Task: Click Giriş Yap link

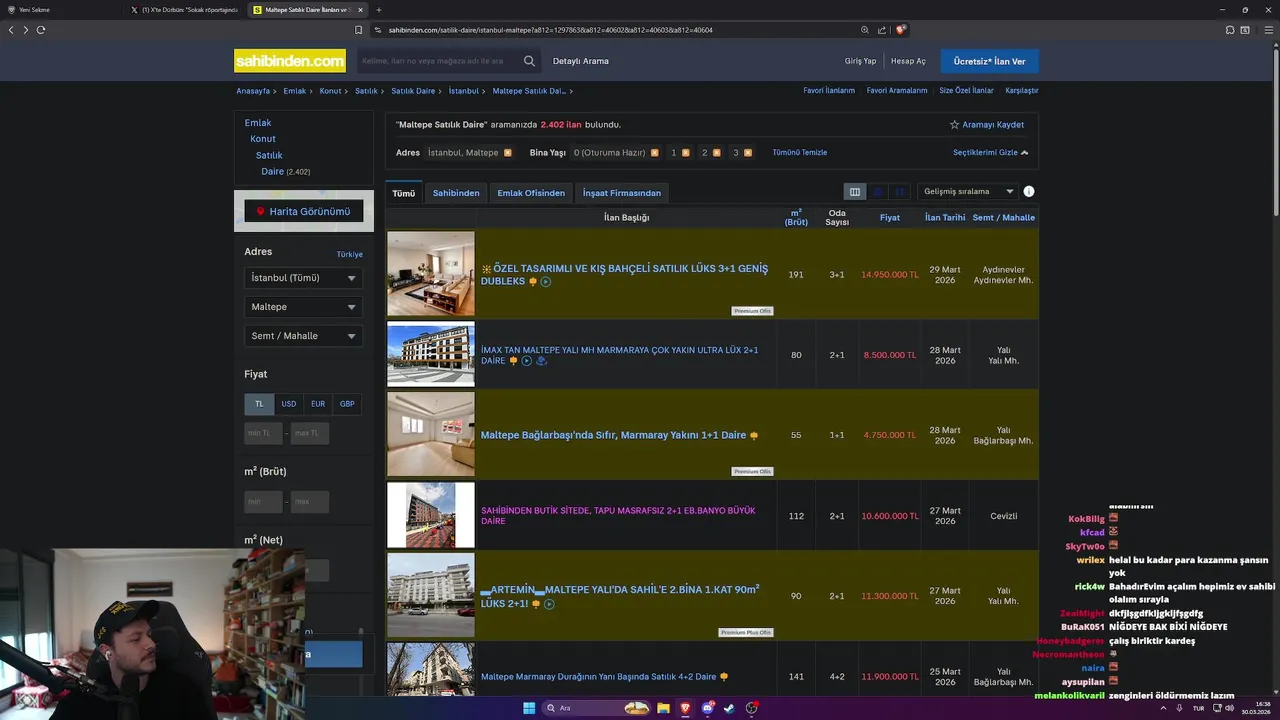Action: (x=860, y=61)
